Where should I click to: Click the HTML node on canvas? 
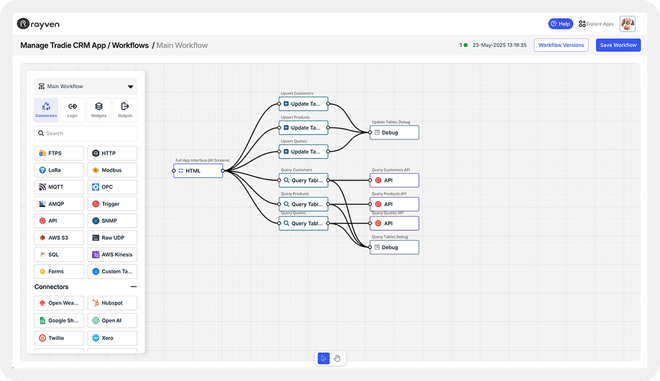(198, 171)
